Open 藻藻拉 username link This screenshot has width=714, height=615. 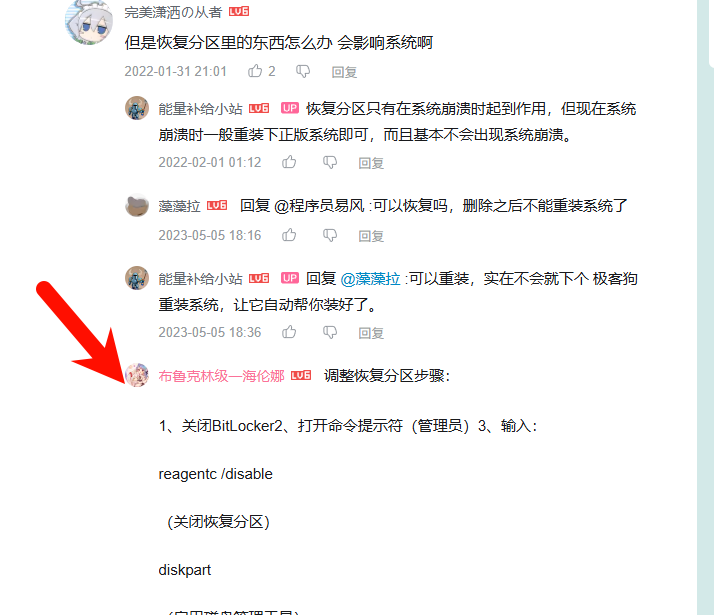pyautogui.click(x=179, y=206)
